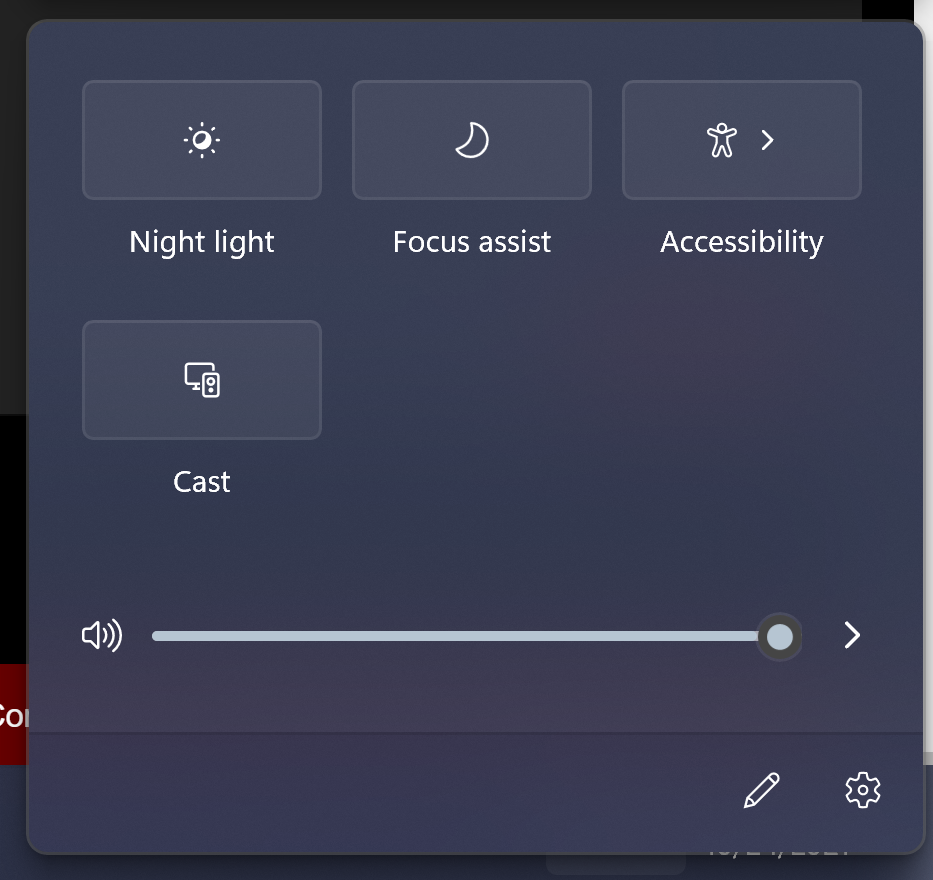Click the Focus assist moon icon

coord(472,140)
